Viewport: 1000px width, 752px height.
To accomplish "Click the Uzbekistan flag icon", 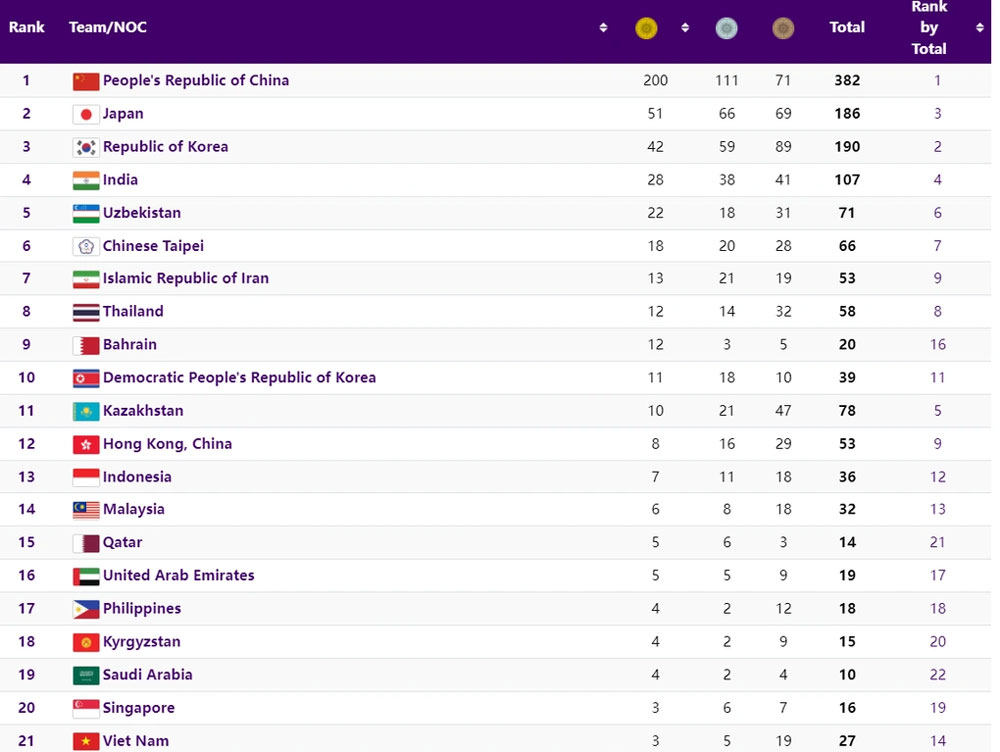I will pyautogui.click(x=86, y=214).
